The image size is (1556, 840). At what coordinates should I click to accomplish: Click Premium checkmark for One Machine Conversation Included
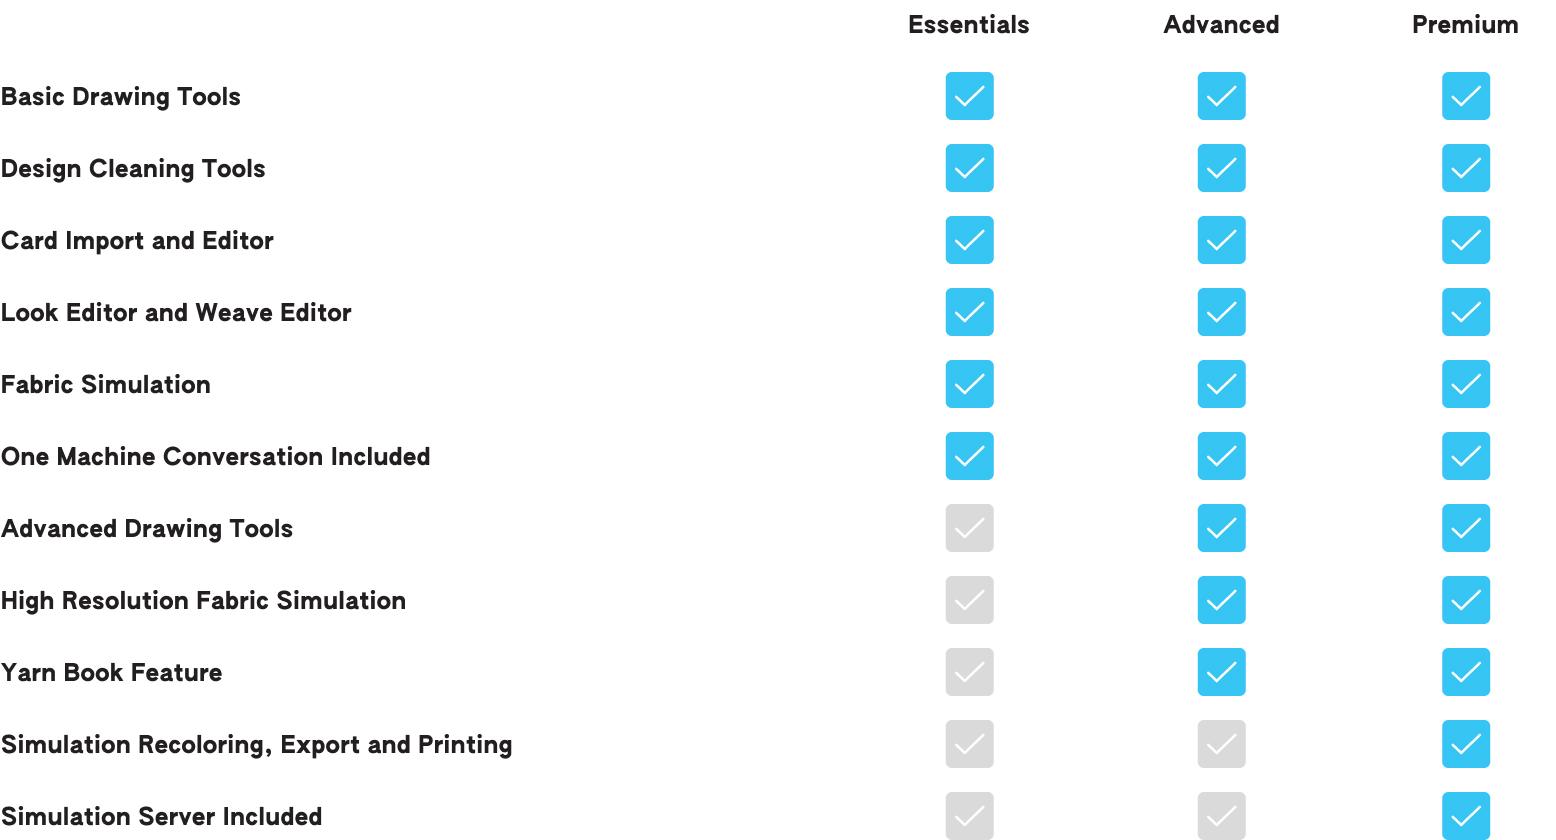(1465, 456)
